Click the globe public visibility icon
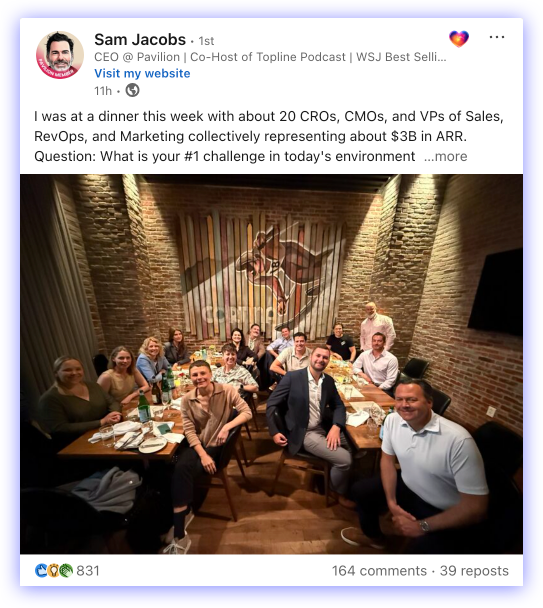The width and height of the screenshot is (543, 608). pos(132,90)
